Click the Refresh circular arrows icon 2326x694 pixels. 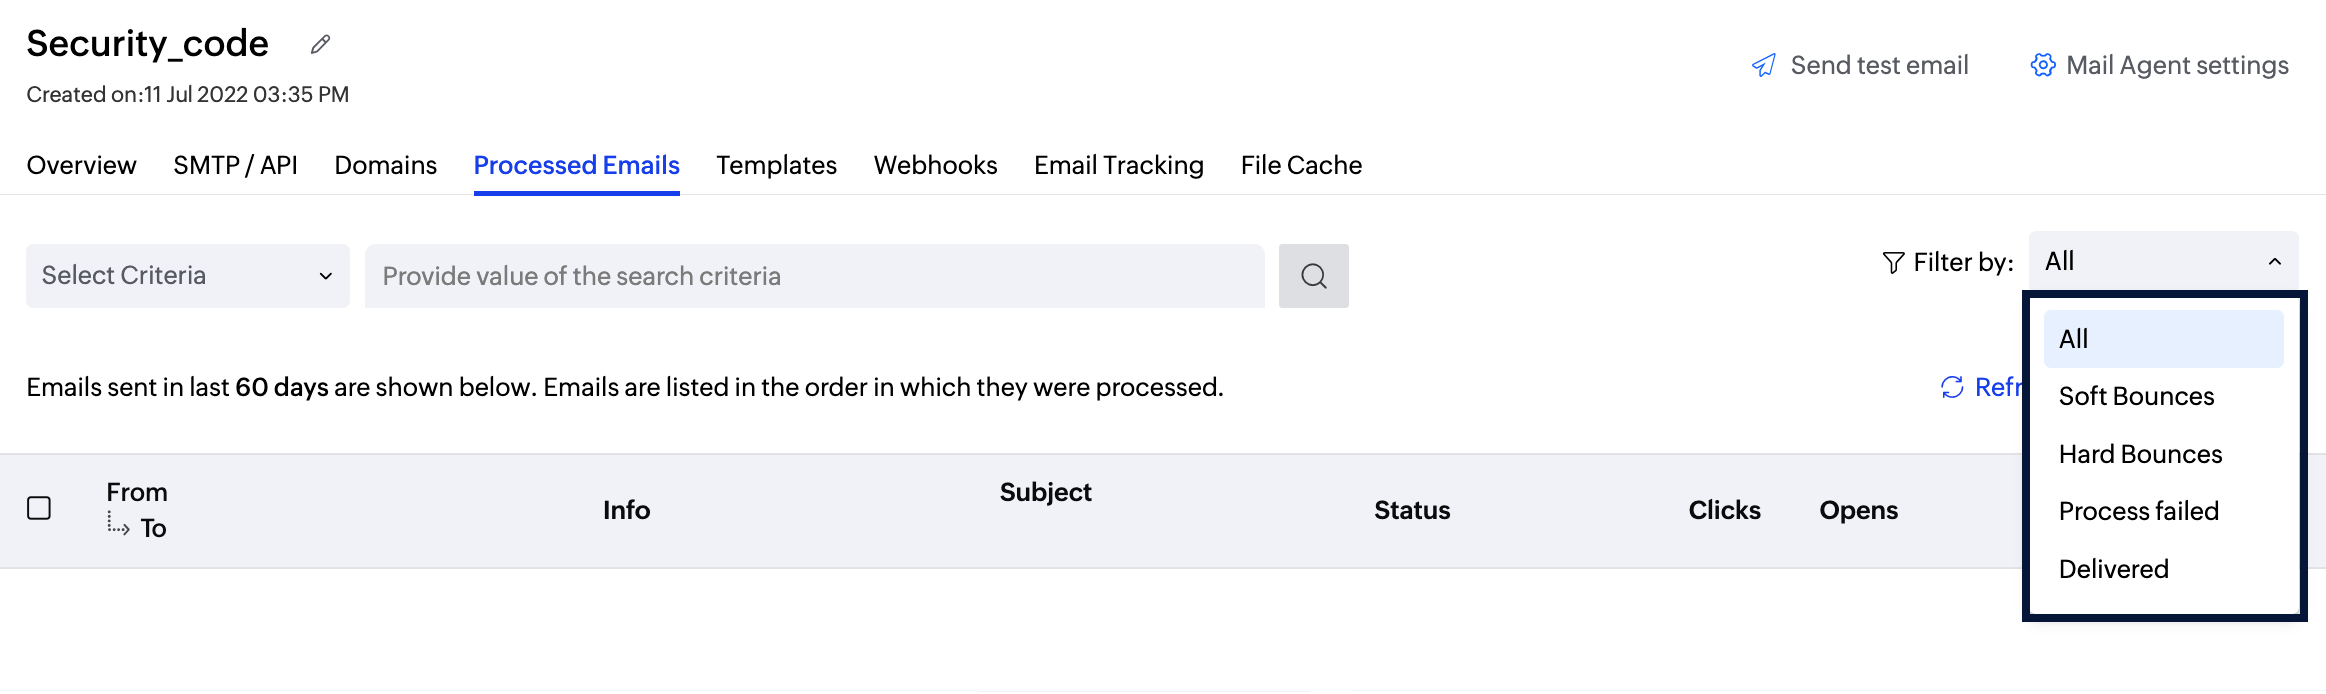(1951, 387)
